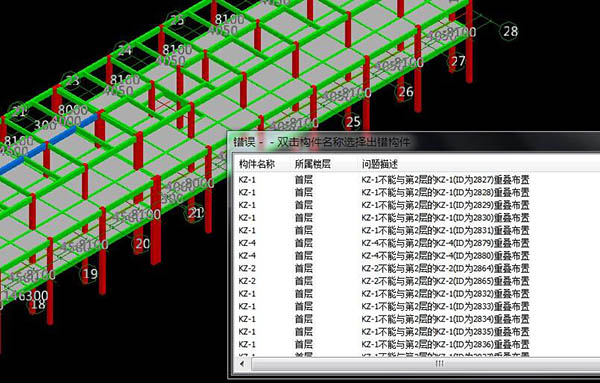Screen dimensions: 600x383
Task: Click the 8000 dimension label in the model
Action: click(x=73, y=110)
